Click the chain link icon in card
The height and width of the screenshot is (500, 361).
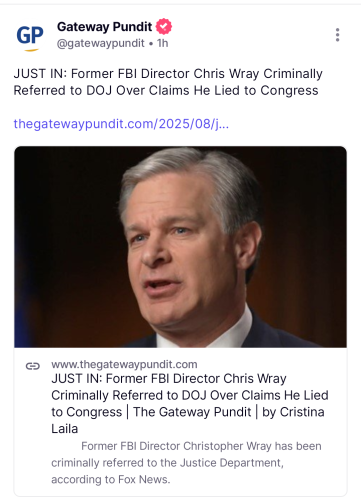(x=33, y=366)
